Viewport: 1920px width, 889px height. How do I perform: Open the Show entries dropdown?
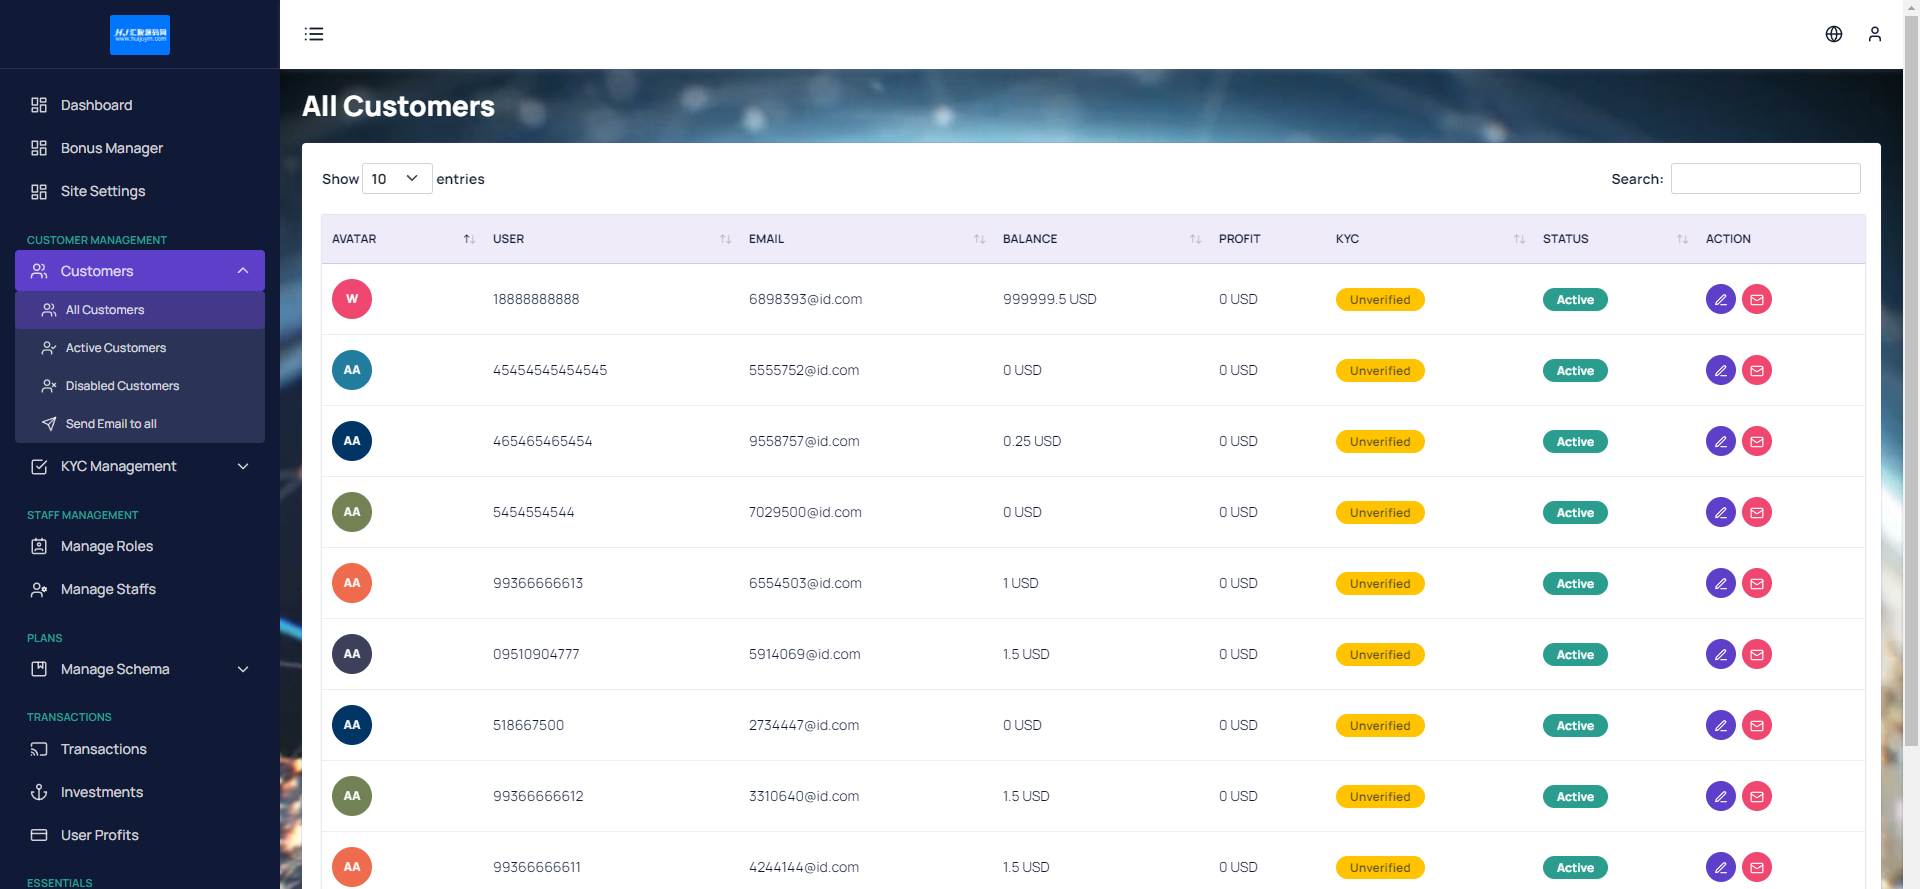[x=396, y=179]
